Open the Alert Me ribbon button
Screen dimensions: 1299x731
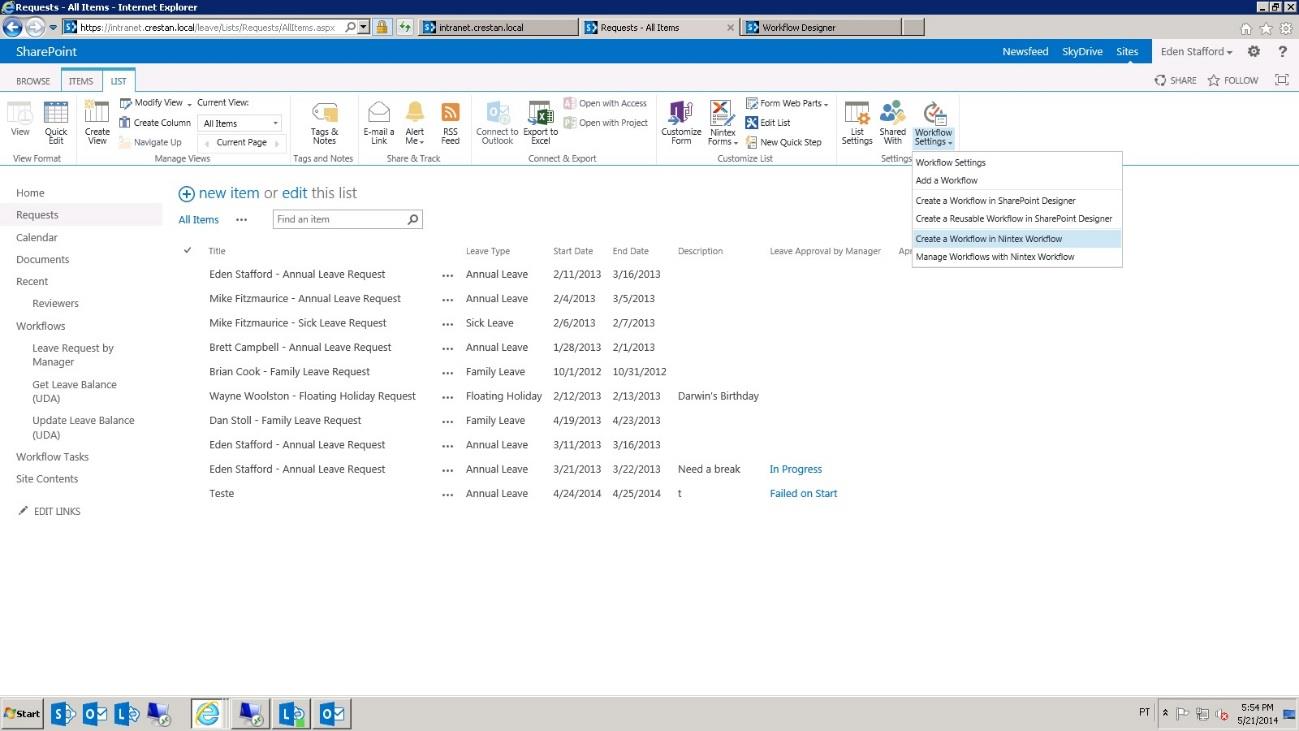point(415,123)
